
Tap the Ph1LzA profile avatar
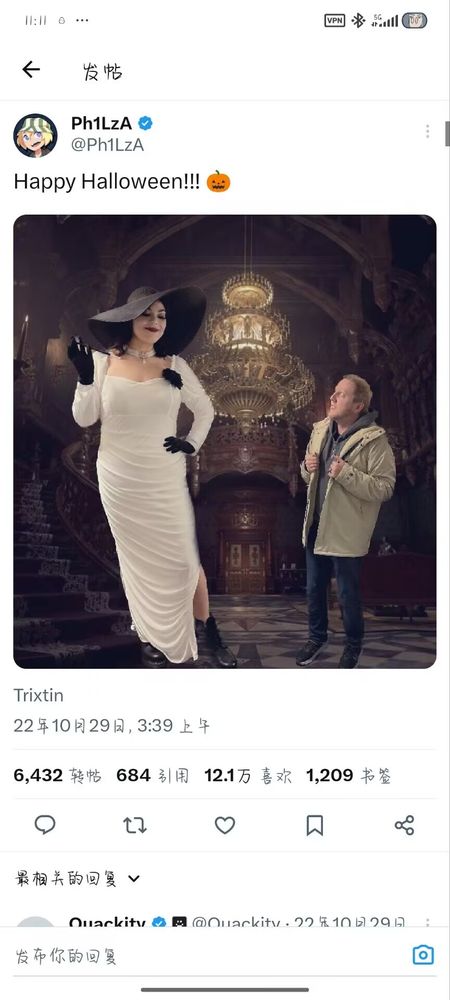click(x=35, y=135)
